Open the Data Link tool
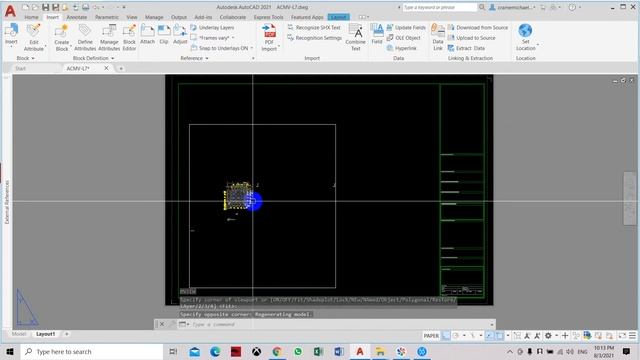The height and width of the screenshot is (360, 640). [438, 38]
